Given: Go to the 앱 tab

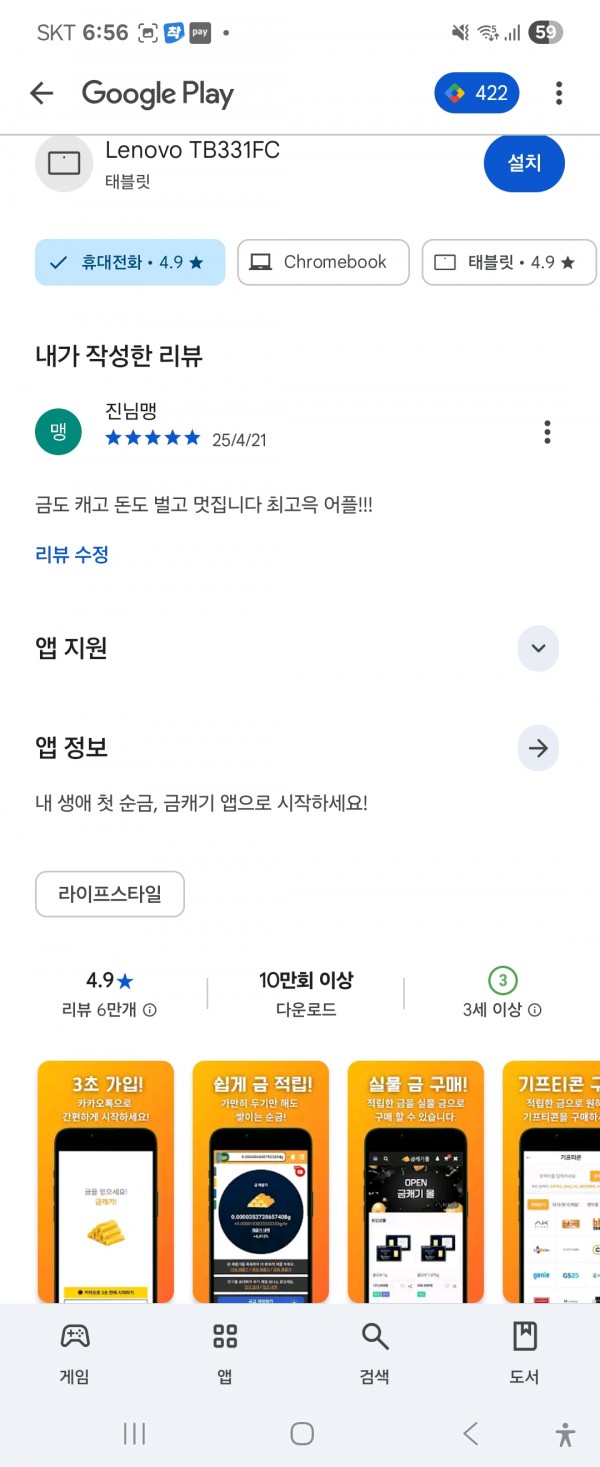Looking at the screenshot, I should point(225,1353).
